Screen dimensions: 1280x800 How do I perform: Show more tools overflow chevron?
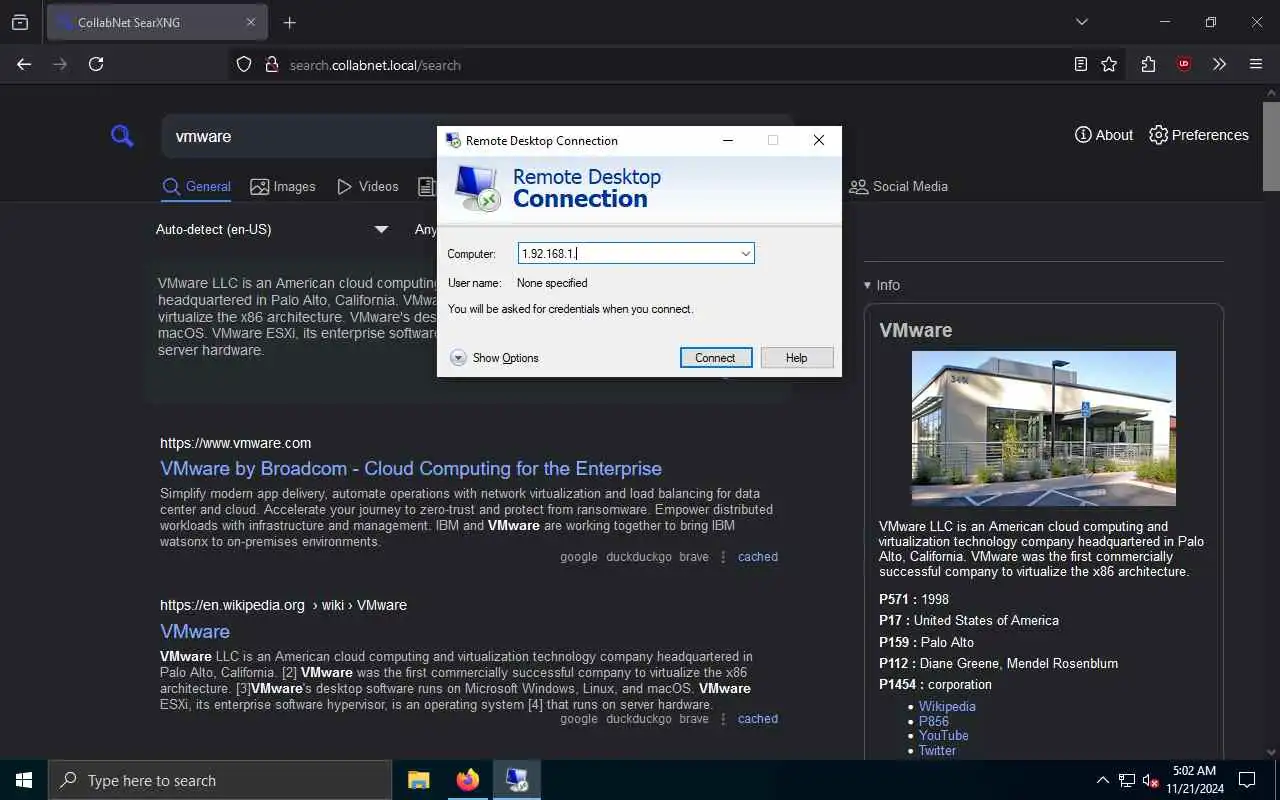pyautogui.click(x=1219, y=64)
